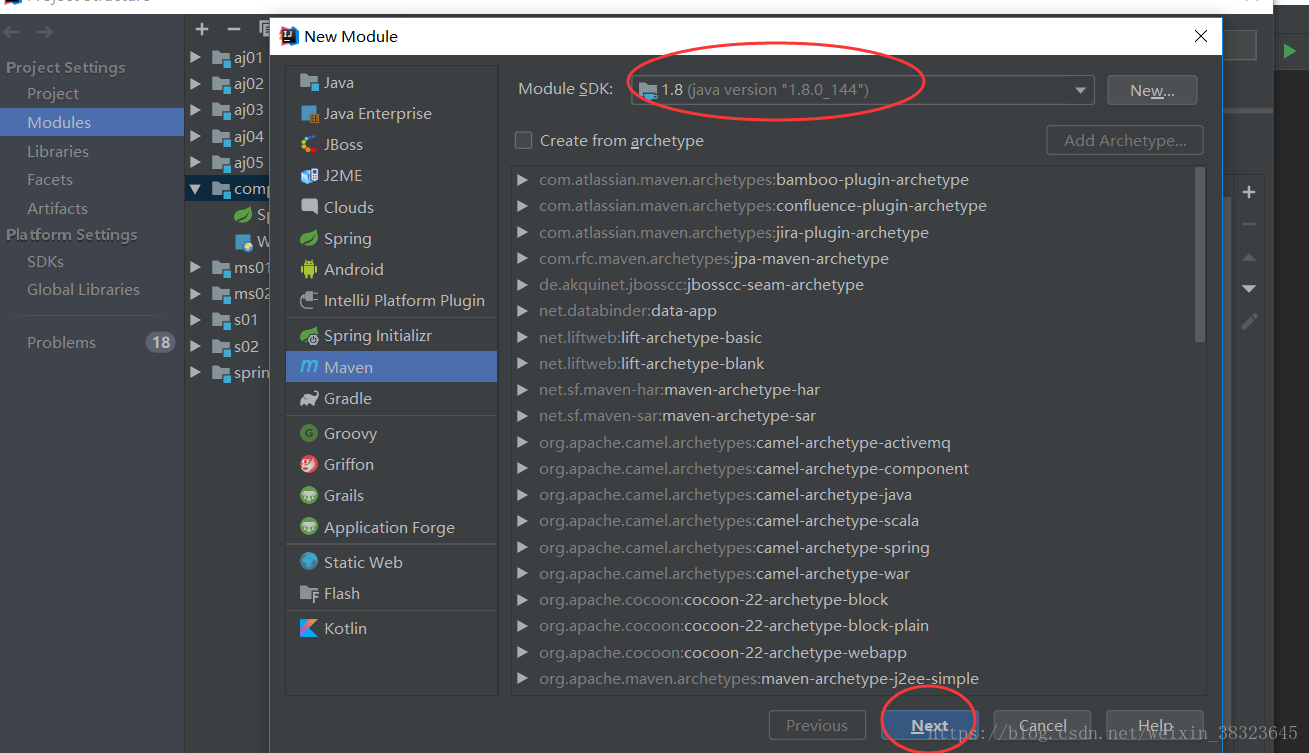Click New... SDK button
This screenshot has width=1309, height=753.
tap(1152, 90)
